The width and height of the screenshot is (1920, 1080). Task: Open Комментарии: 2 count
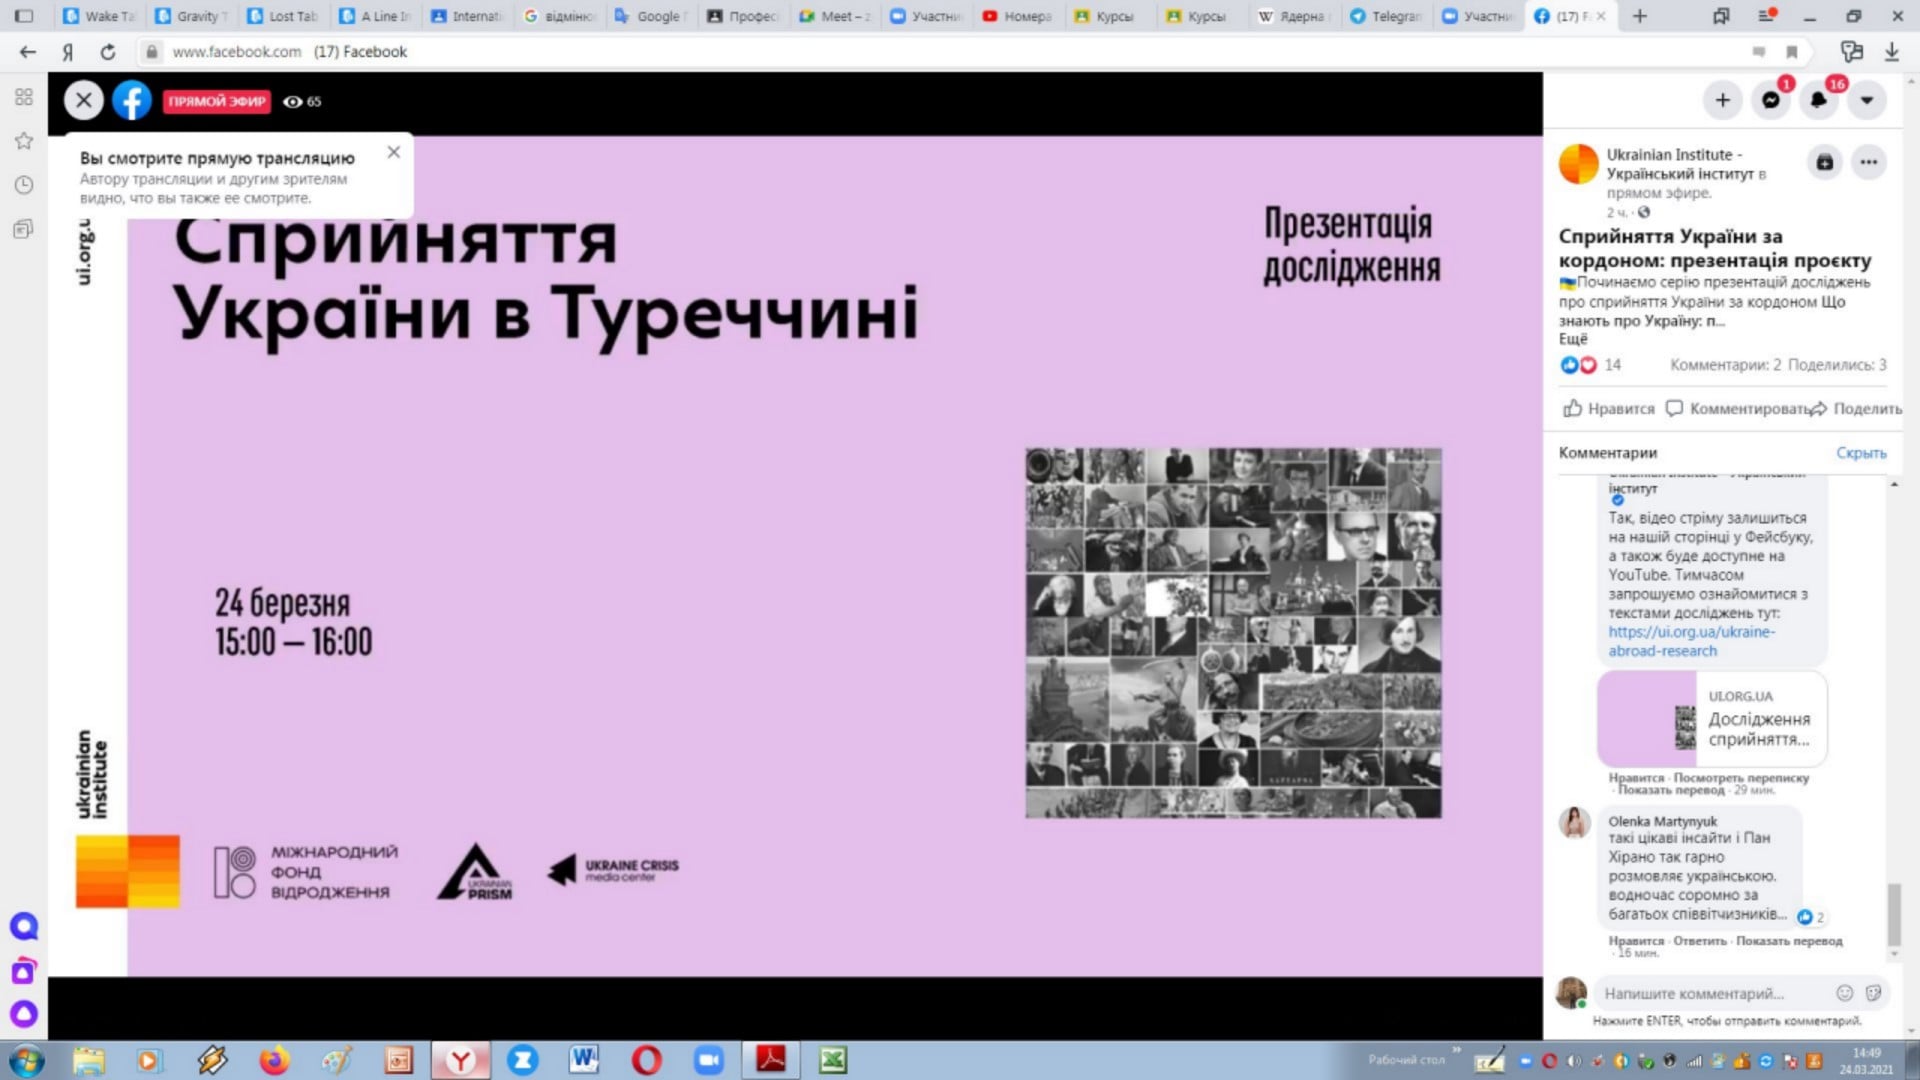pyautogui.click(x=1725, y=365)
